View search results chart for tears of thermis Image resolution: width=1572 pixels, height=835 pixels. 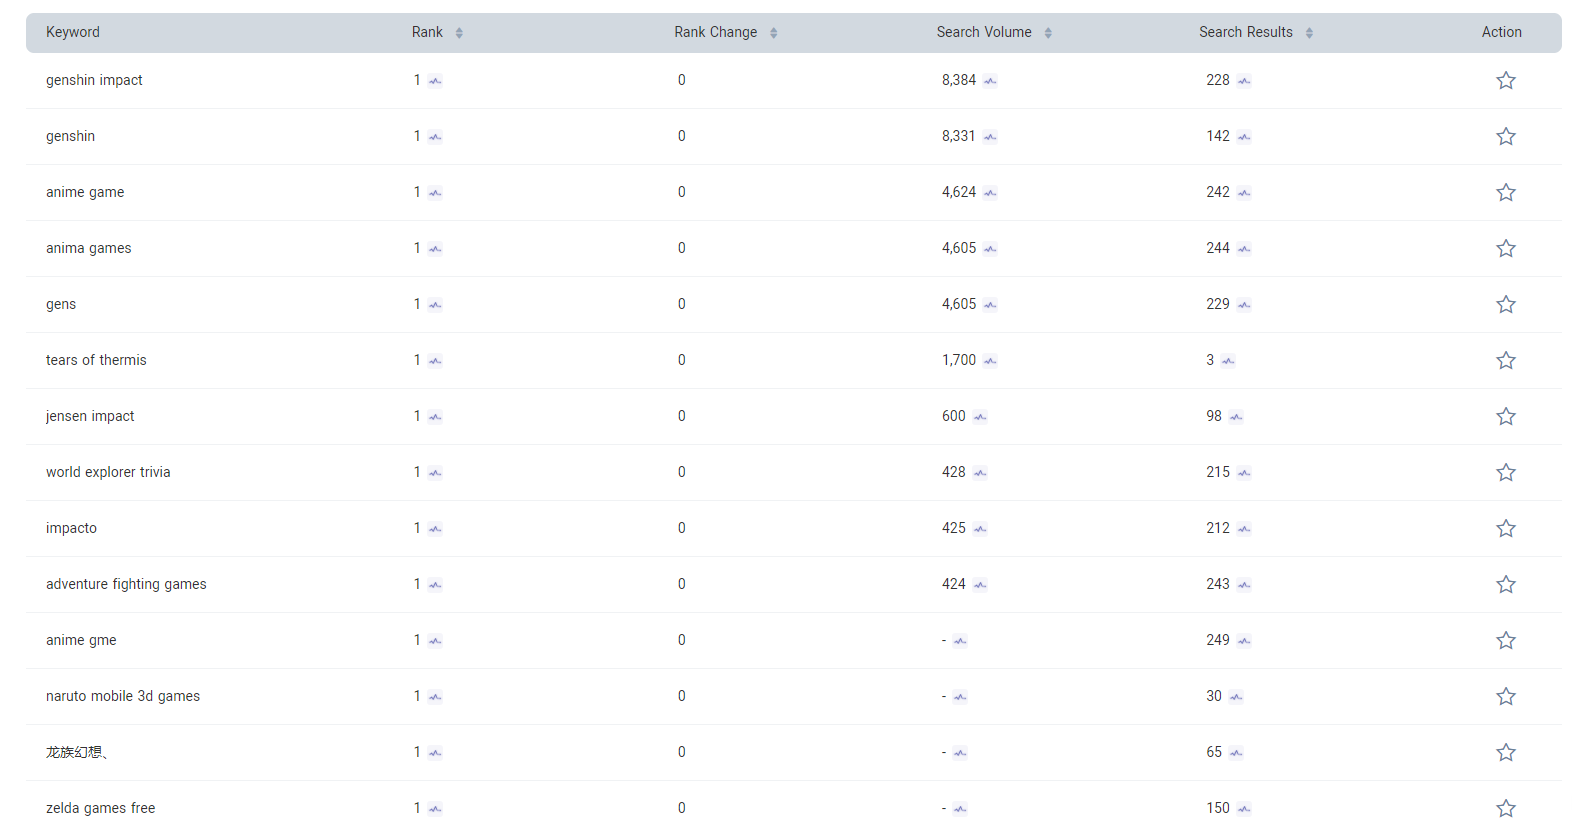(1228, 361)
